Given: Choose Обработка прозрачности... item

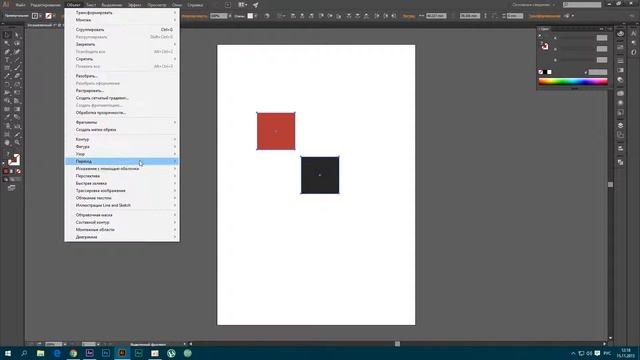Looking at the screenshot, I should [122, 113].
